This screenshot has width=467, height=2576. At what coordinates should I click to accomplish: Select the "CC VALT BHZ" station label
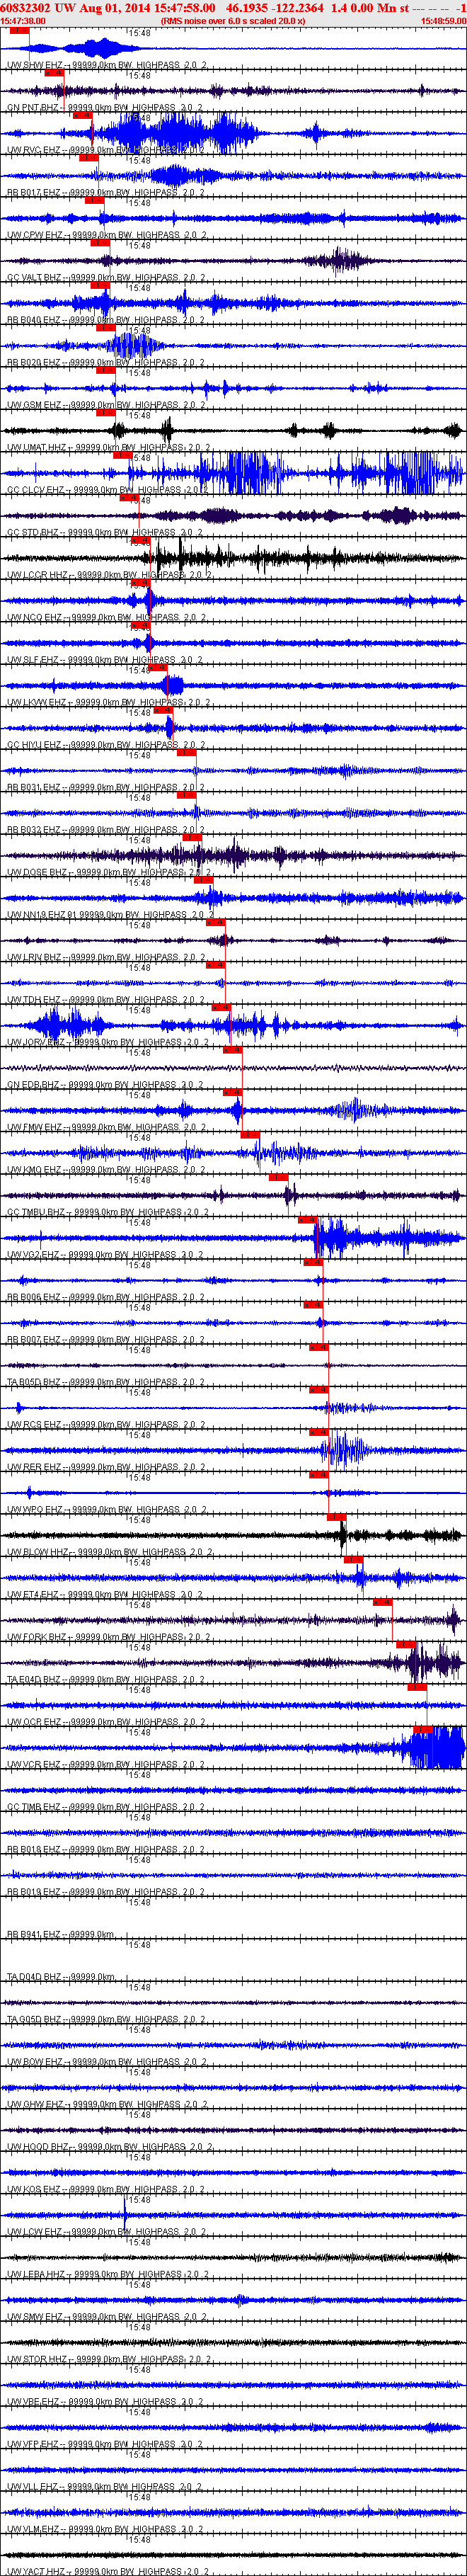(34, 277)
